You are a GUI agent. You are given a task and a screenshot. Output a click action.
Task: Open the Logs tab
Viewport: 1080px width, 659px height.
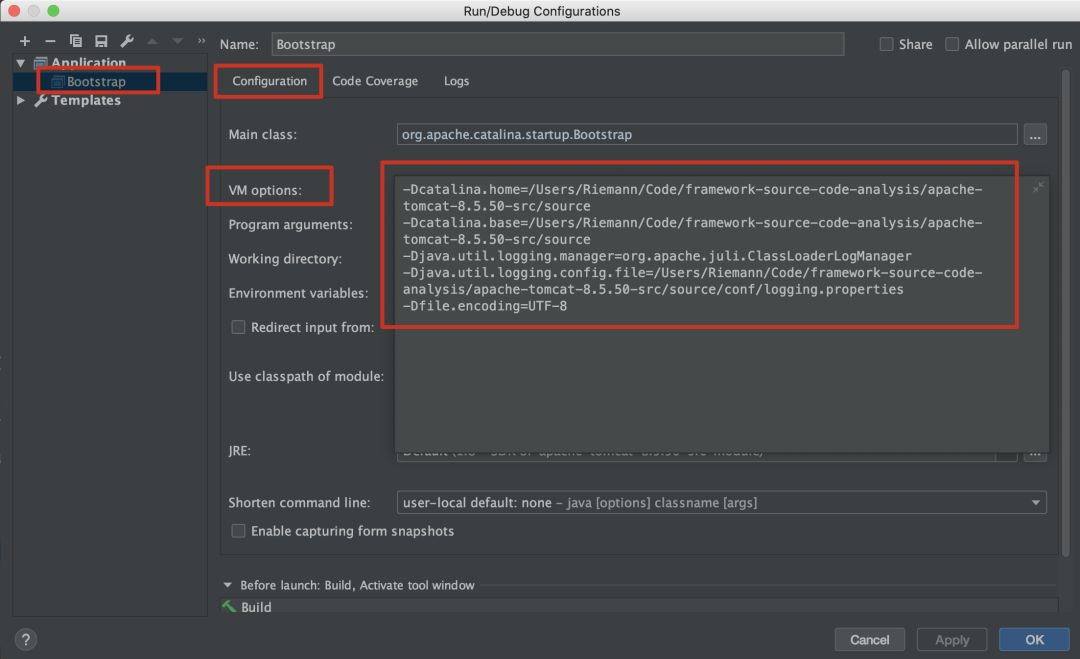456,81
